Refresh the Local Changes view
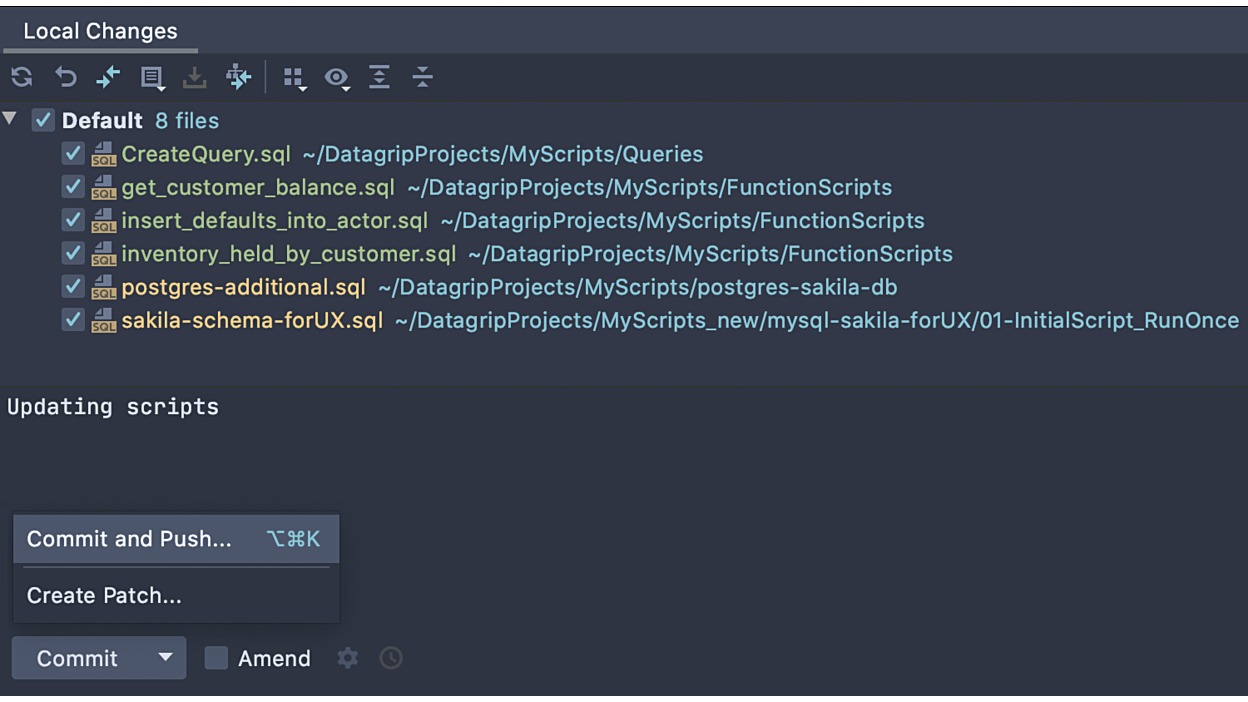Viewport: 1248px width, 702px height. pyautogui.click(x=21, y=77)
